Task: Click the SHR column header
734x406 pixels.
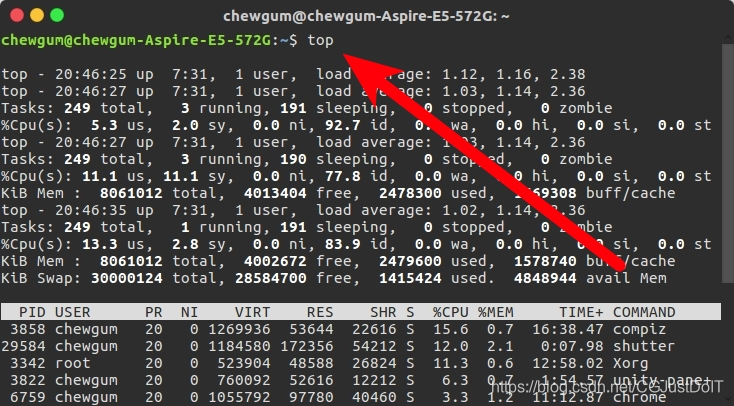Action: [x=383, y=312]
